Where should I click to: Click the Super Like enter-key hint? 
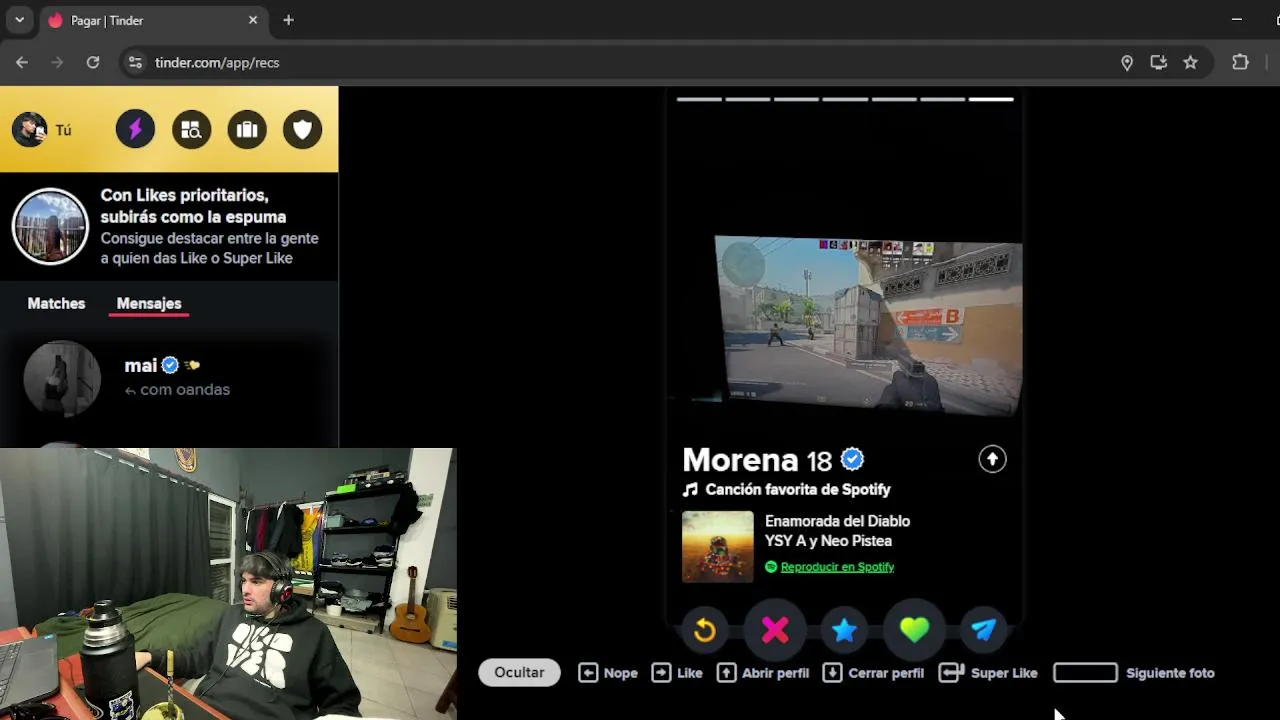pos(988,673)
